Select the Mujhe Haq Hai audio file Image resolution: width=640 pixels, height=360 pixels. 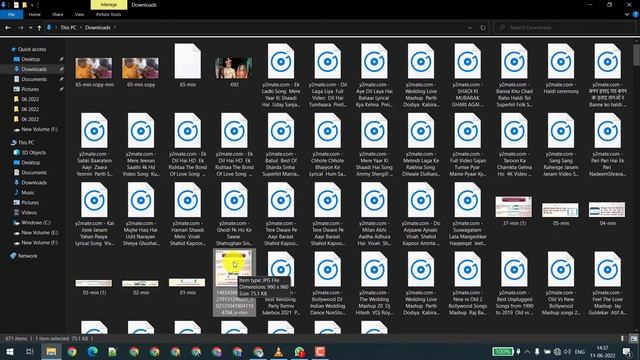pyautogui.click(x=141, y=214)
